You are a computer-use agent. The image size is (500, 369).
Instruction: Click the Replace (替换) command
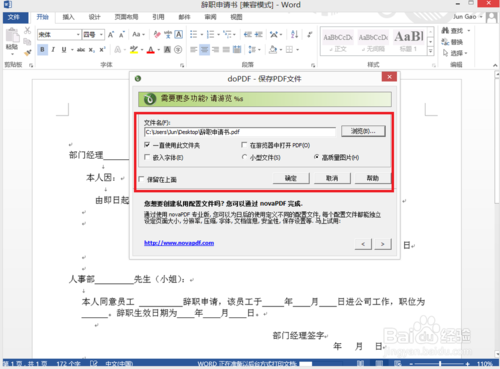coord(452,42)
